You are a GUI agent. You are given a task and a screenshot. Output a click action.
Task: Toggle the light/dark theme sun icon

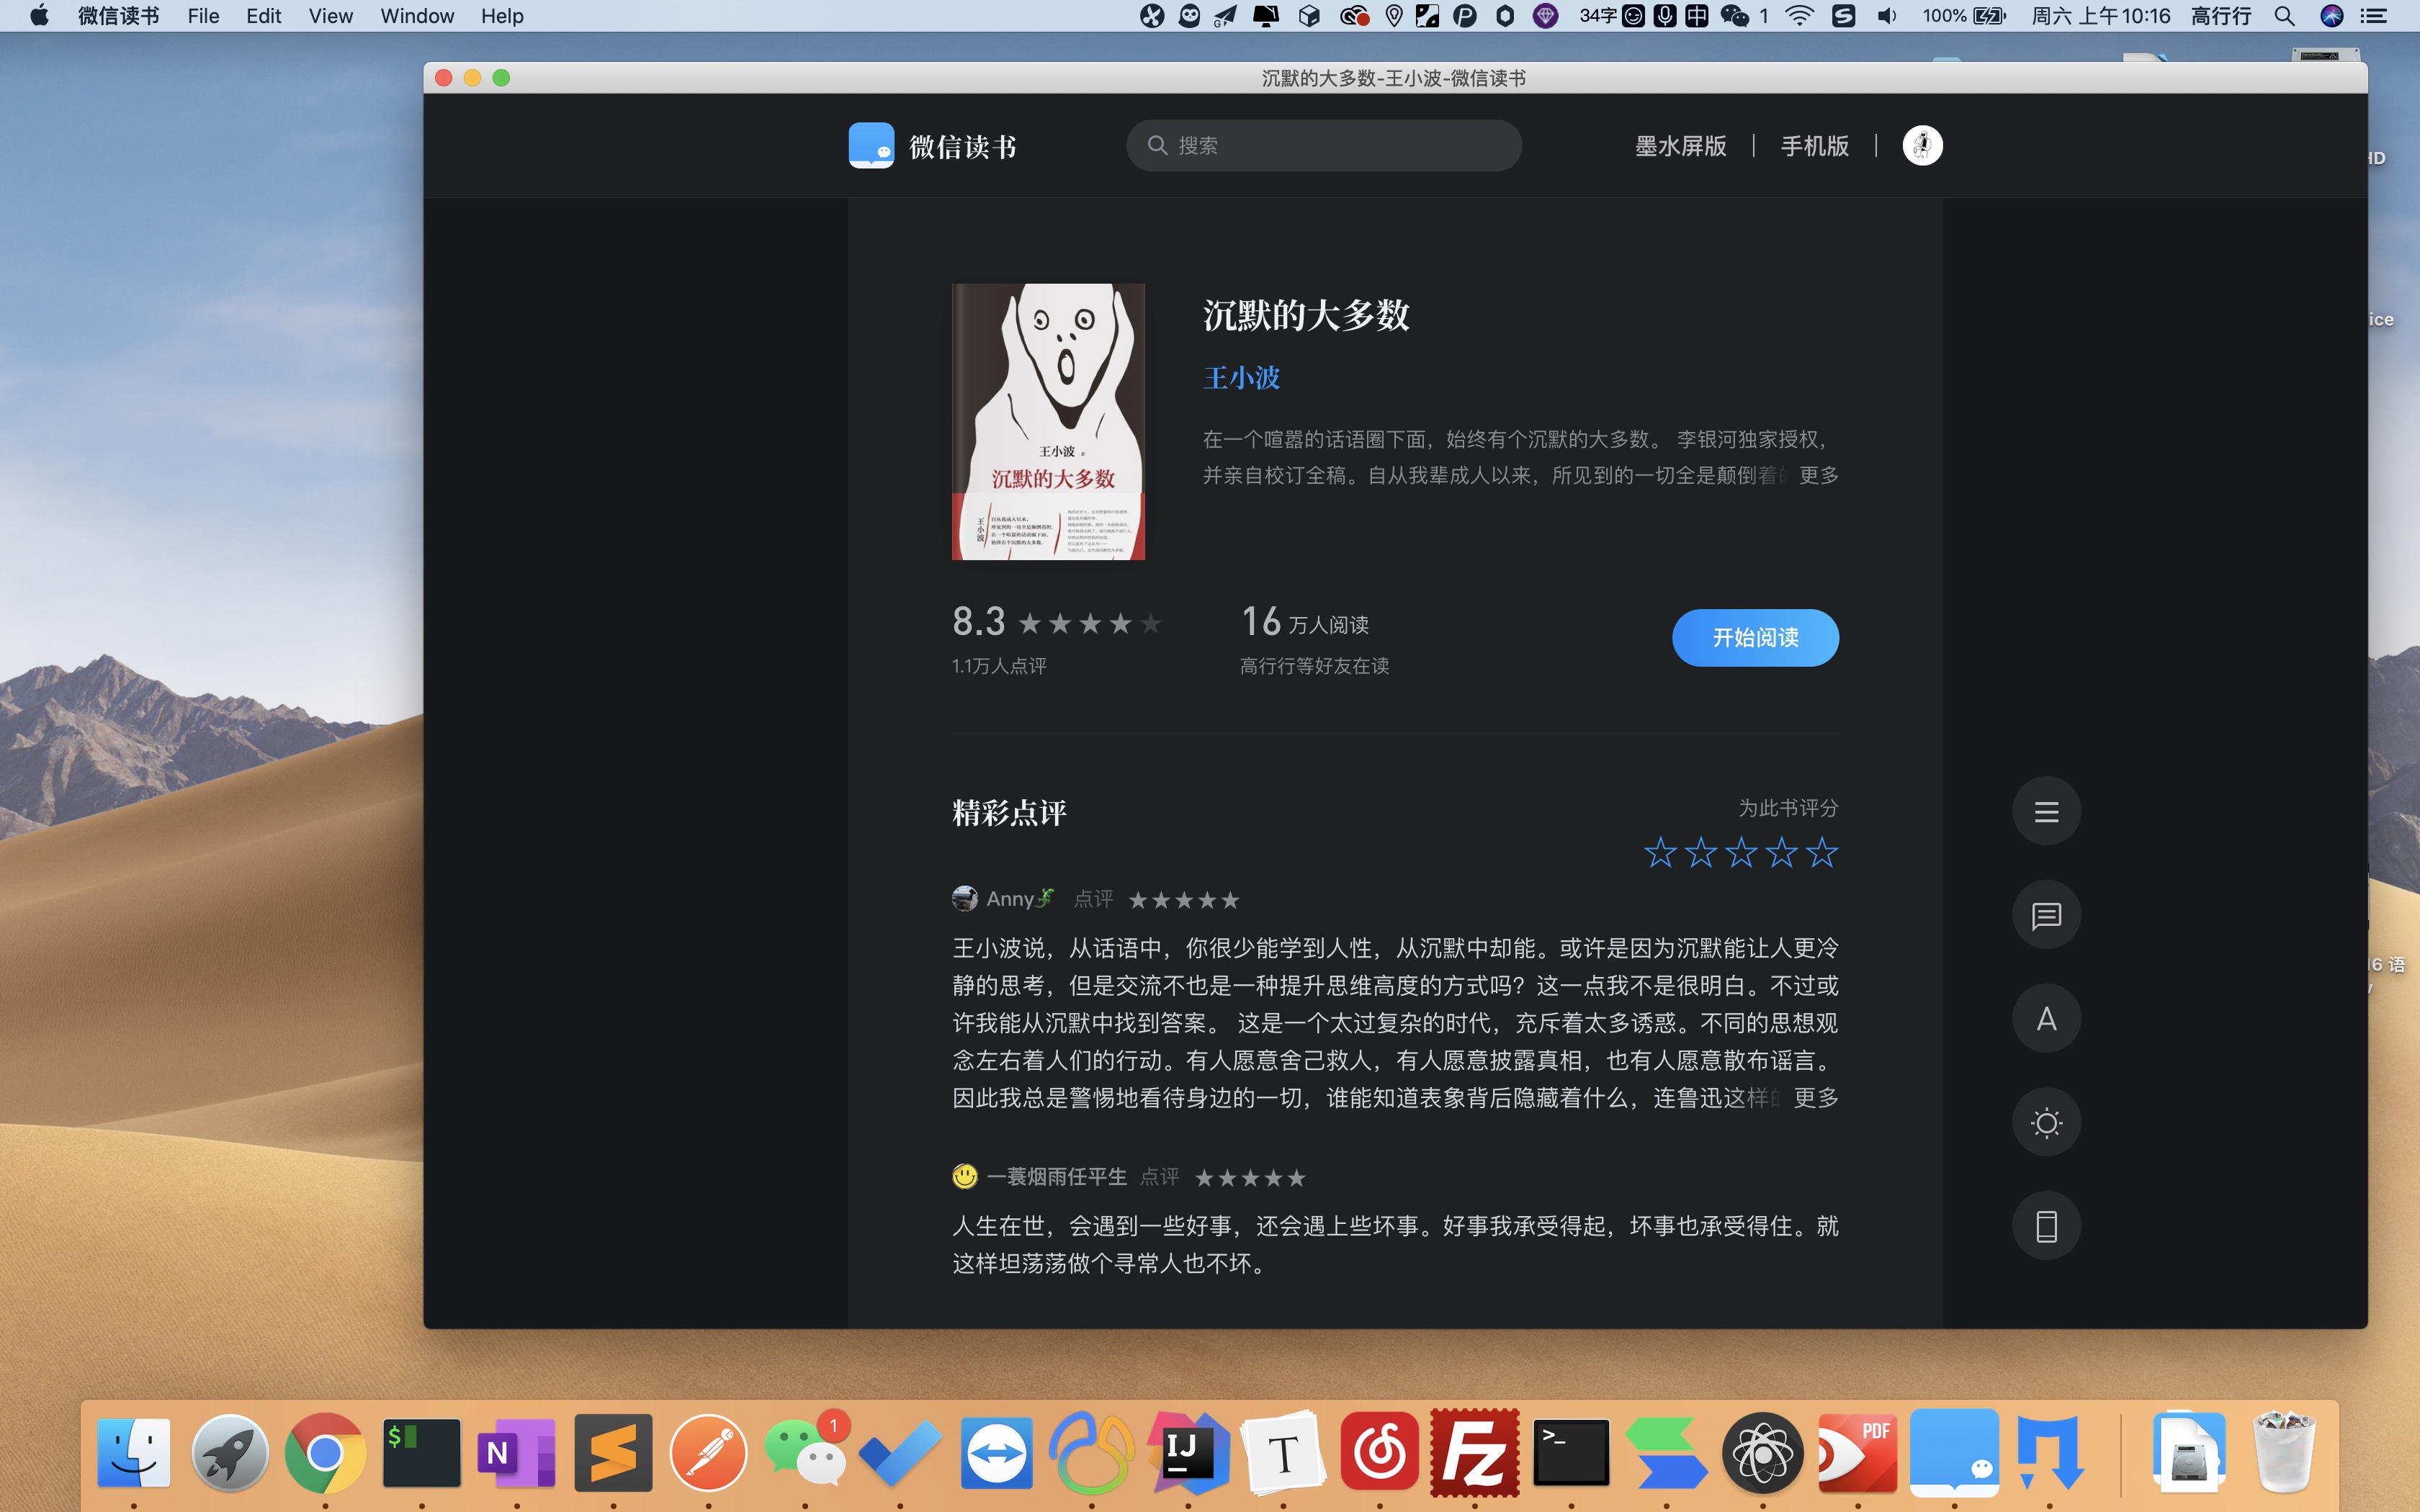coord(2046,1123)
